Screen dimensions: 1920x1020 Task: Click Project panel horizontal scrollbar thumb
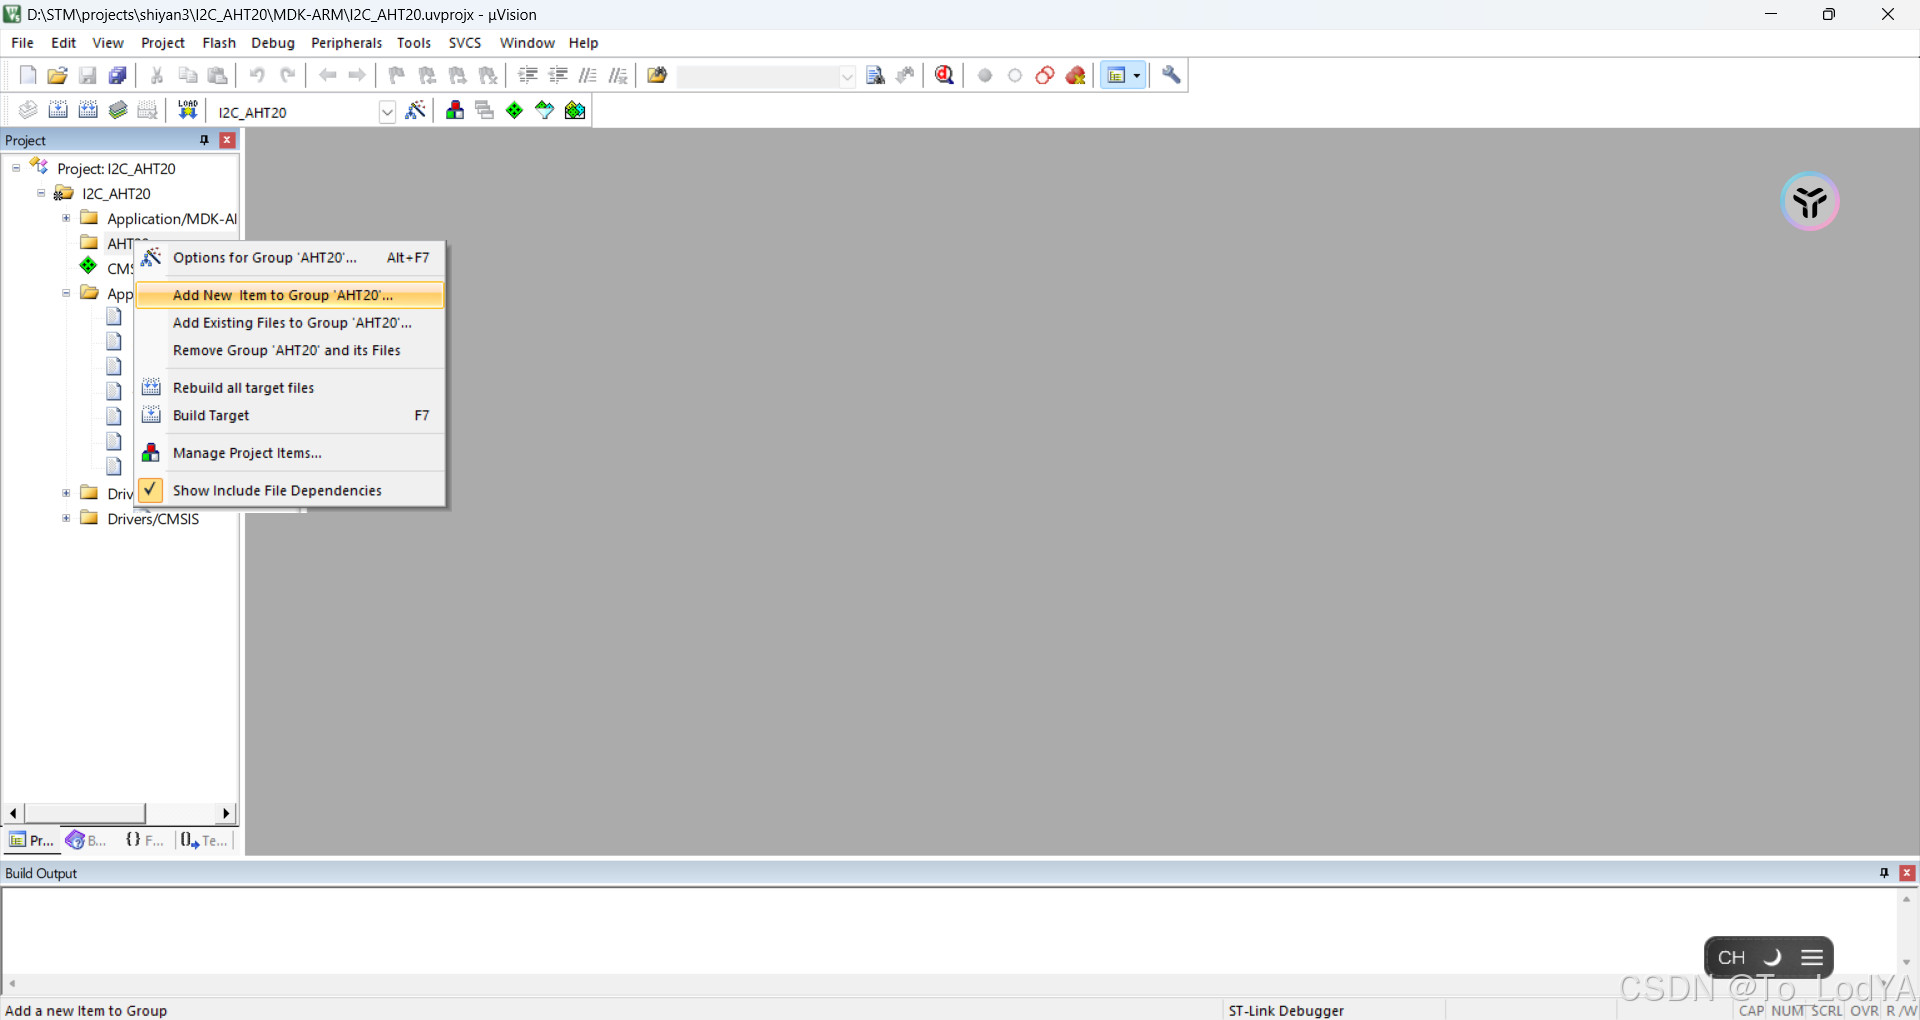coord(85,813)
